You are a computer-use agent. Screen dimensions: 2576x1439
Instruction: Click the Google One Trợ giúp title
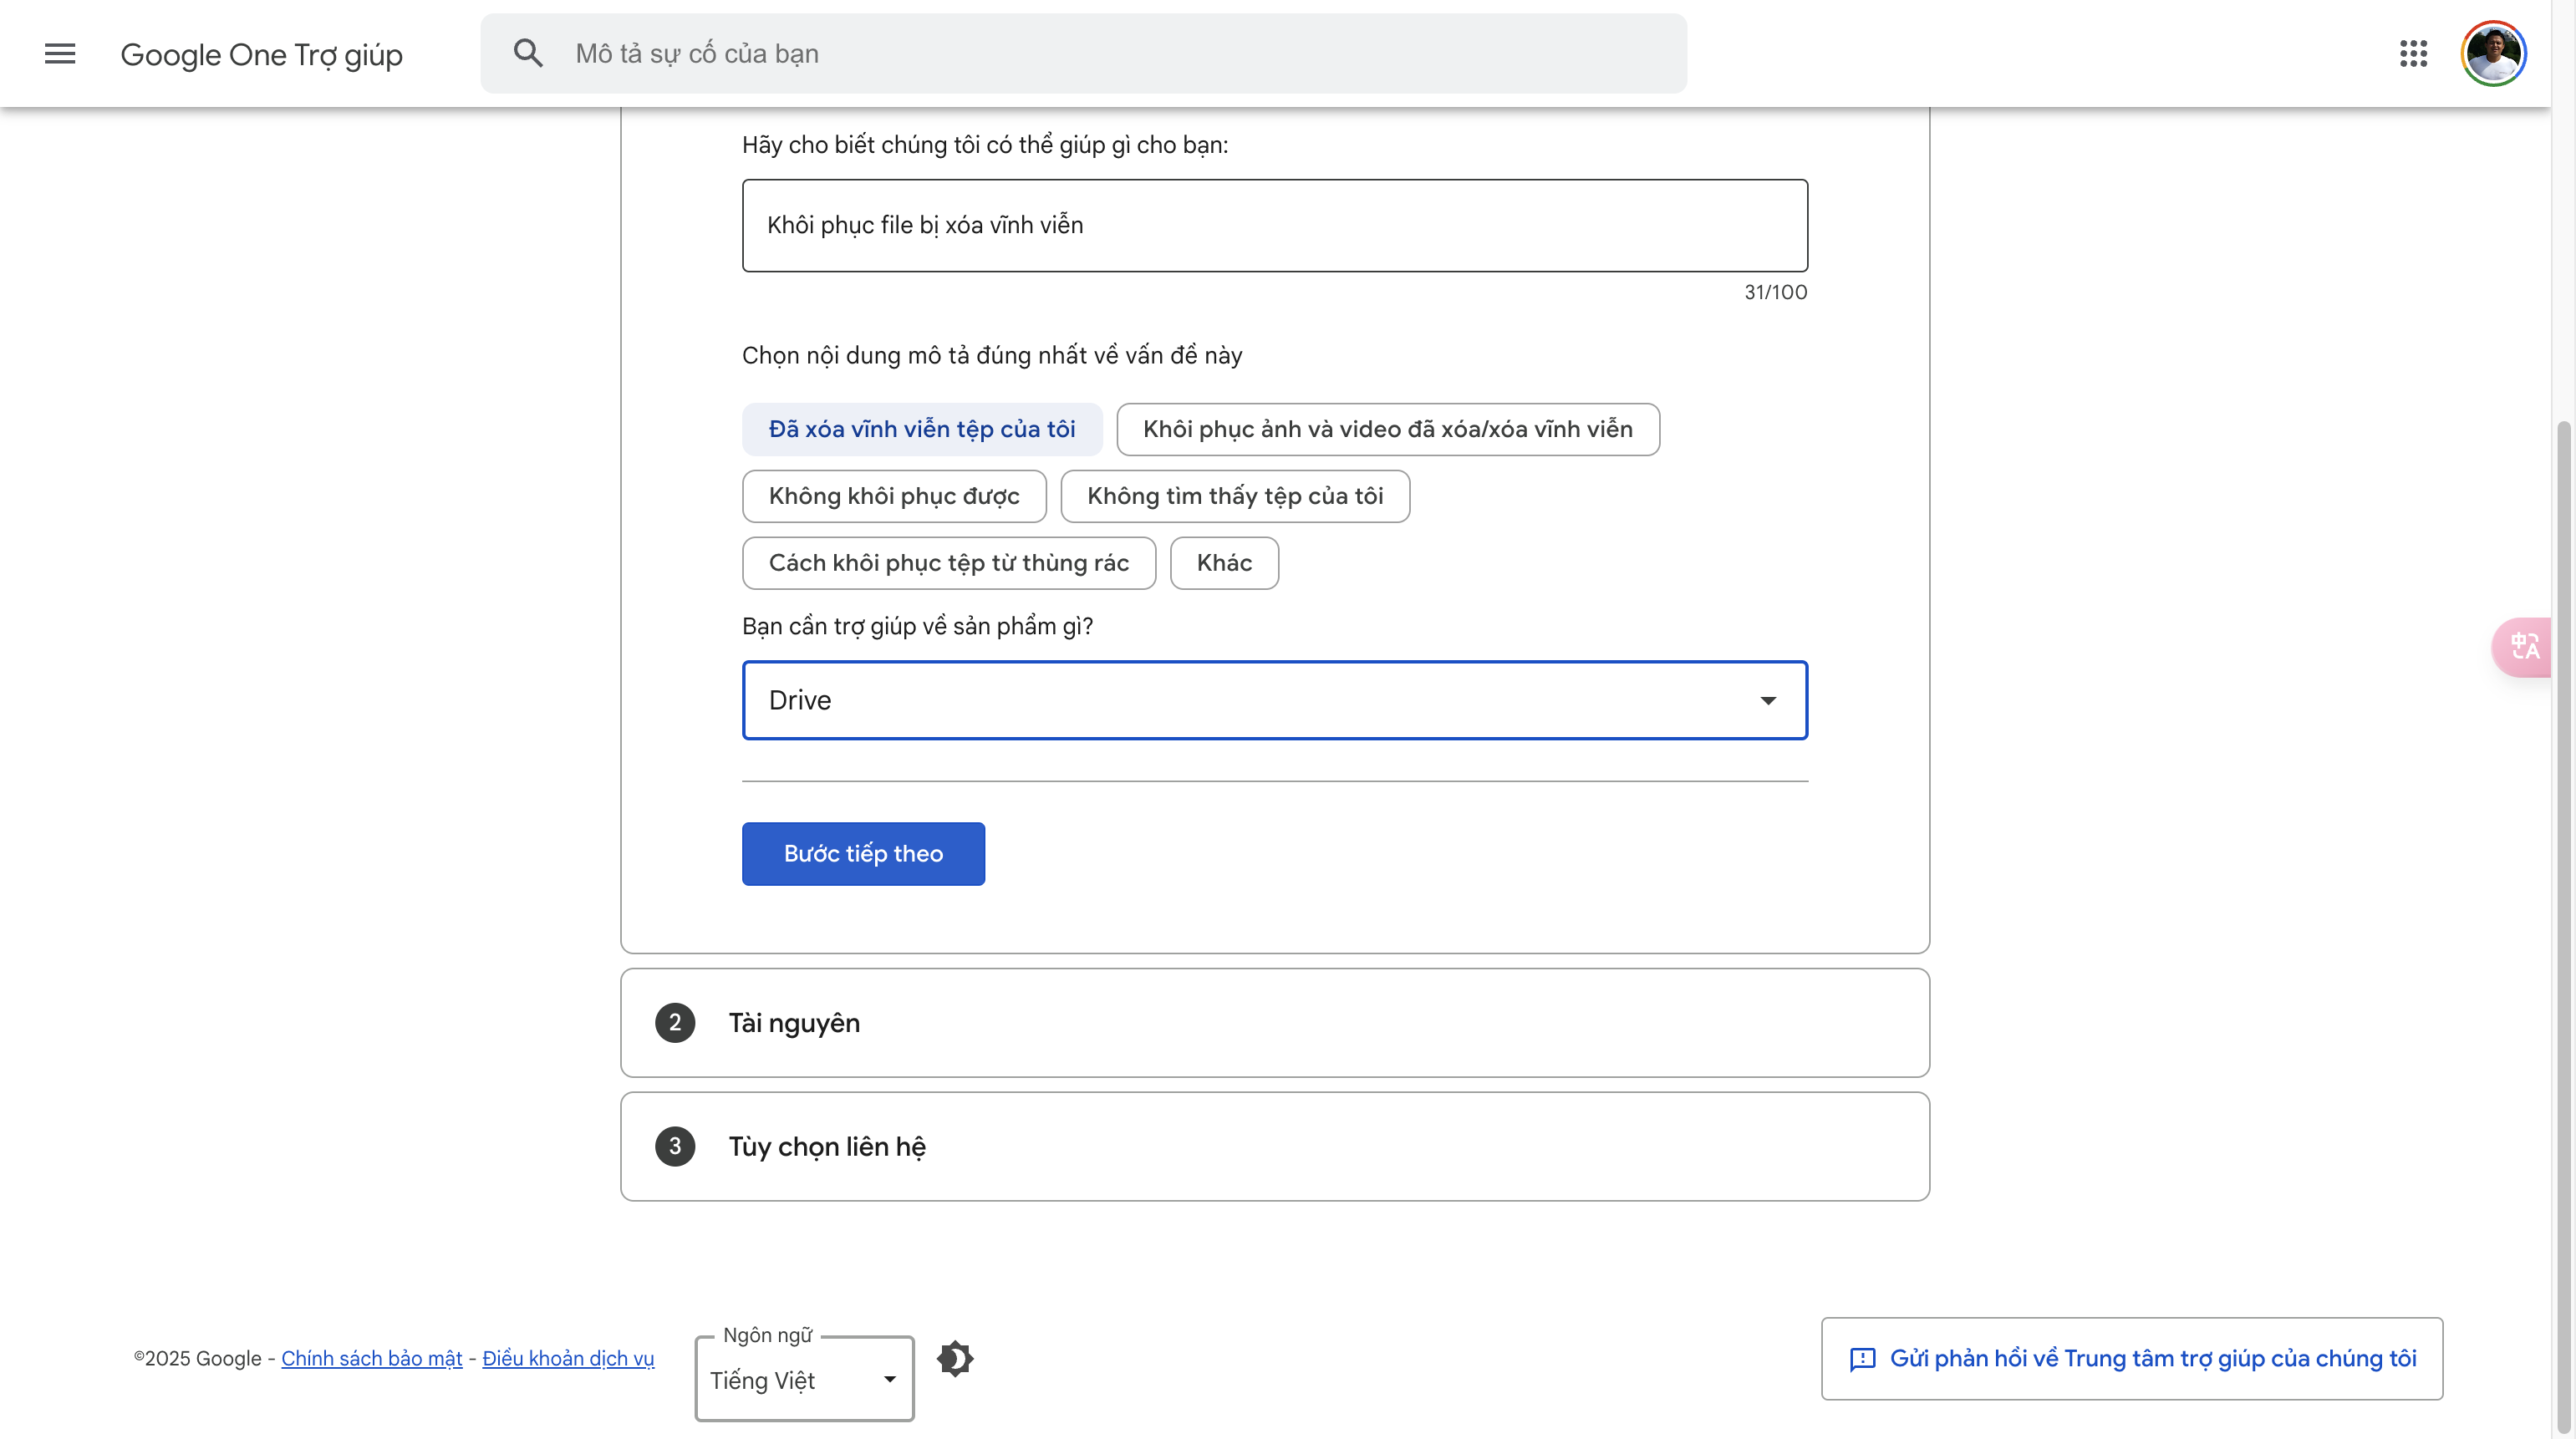[261, 54]
